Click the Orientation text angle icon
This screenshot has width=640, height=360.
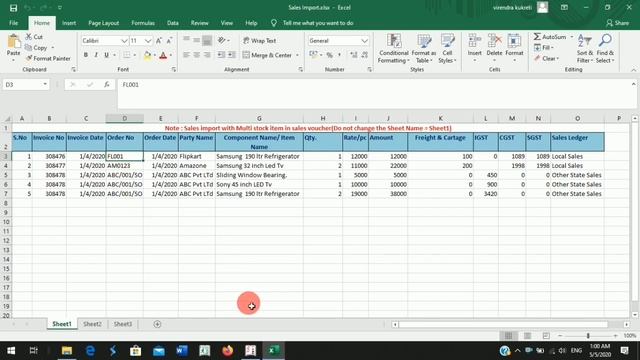222,40
